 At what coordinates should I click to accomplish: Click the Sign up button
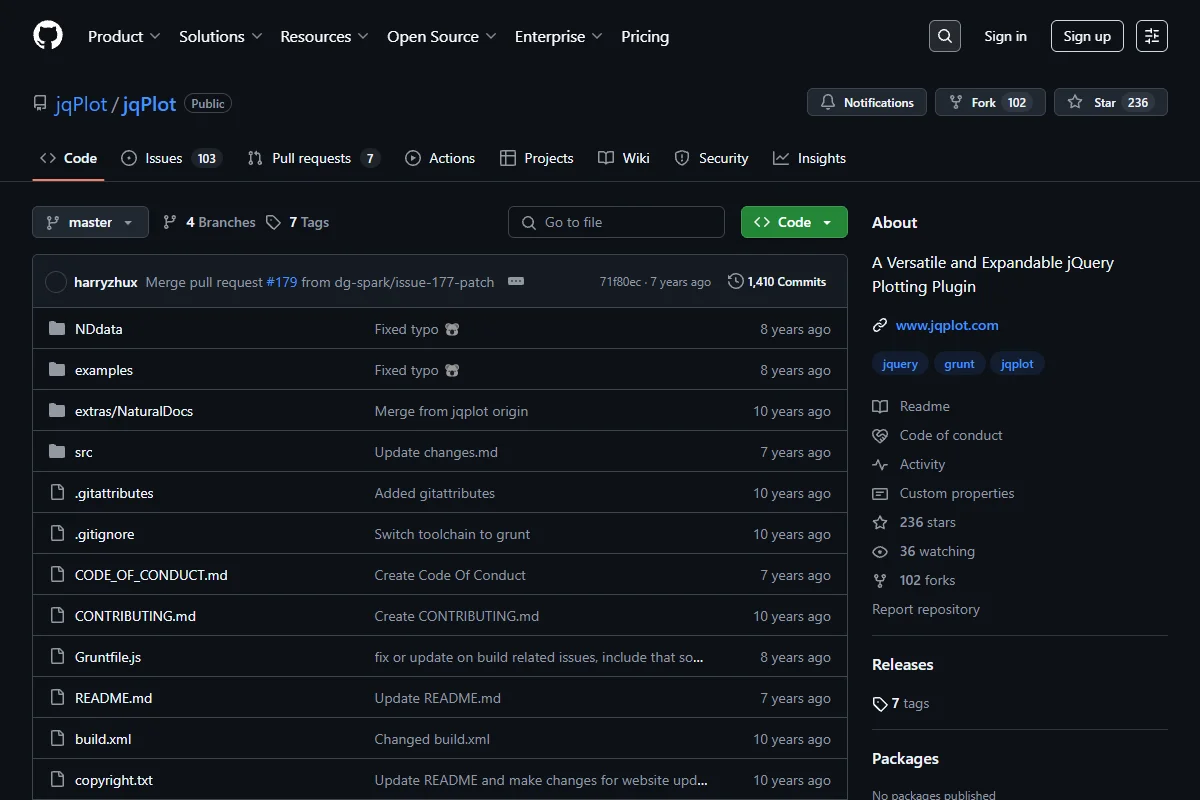point(1087,36)
